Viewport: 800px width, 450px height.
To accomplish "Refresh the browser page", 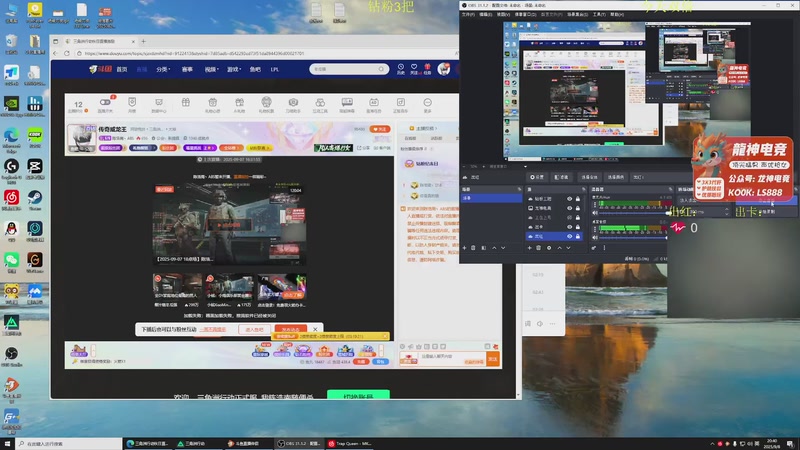I will (x=67, y=53).
